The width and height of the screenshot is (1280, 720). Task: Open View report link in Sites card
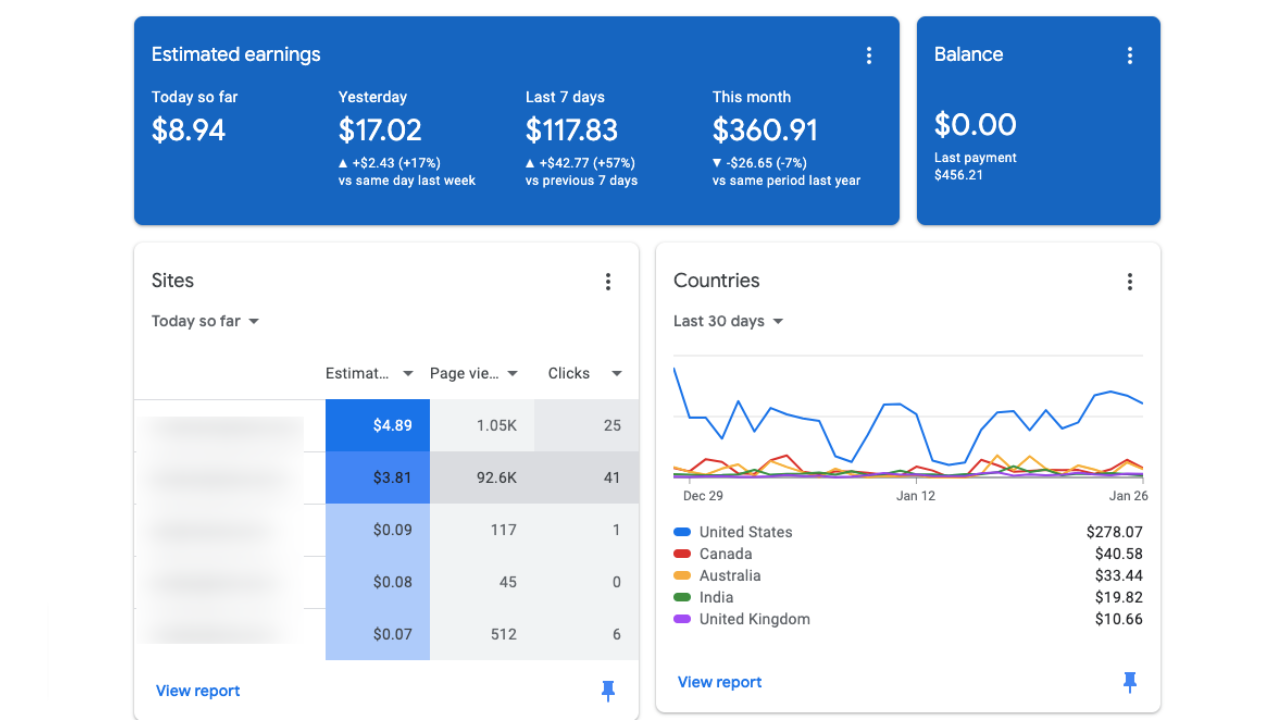click(x=198, y=691)
